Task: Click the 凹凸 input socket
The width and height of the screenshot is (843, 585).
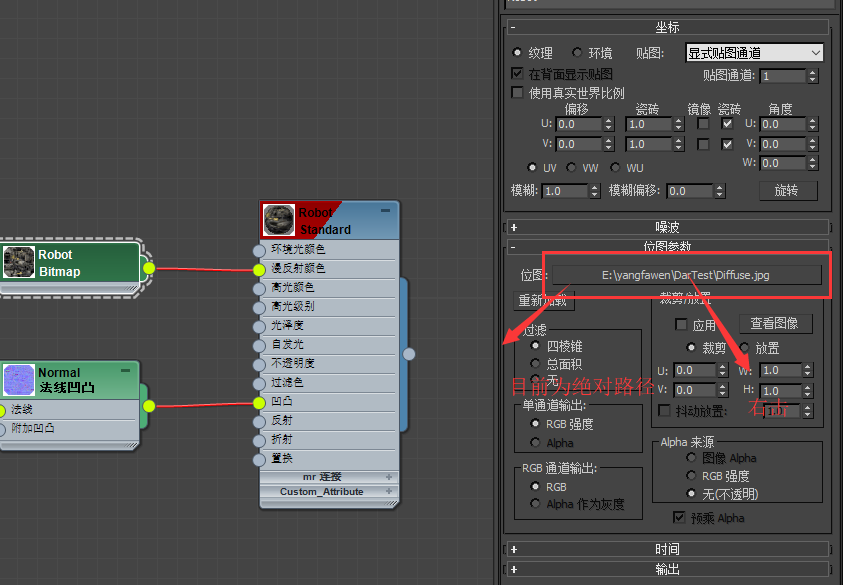Action: 259,403
